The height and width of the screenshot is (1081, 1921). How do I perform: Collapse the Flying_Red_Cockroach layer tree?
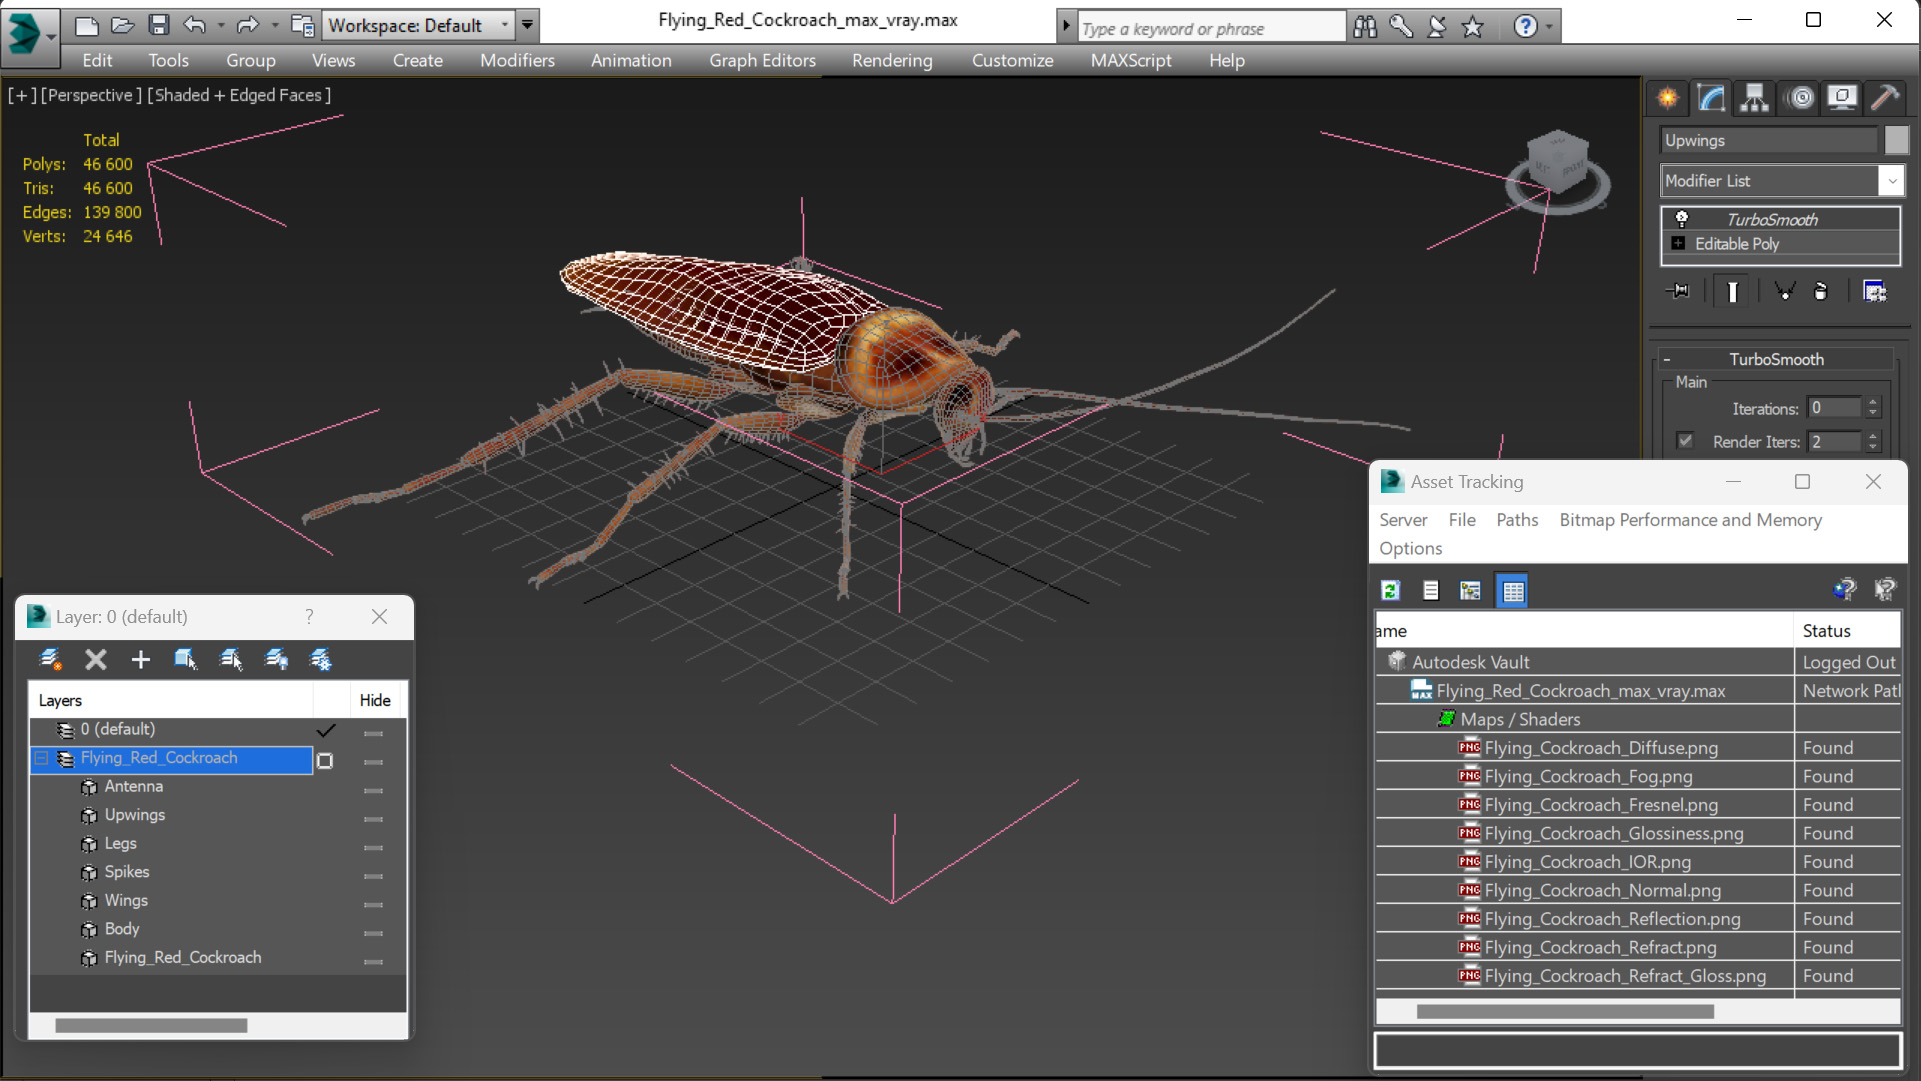tap(42, 759)
